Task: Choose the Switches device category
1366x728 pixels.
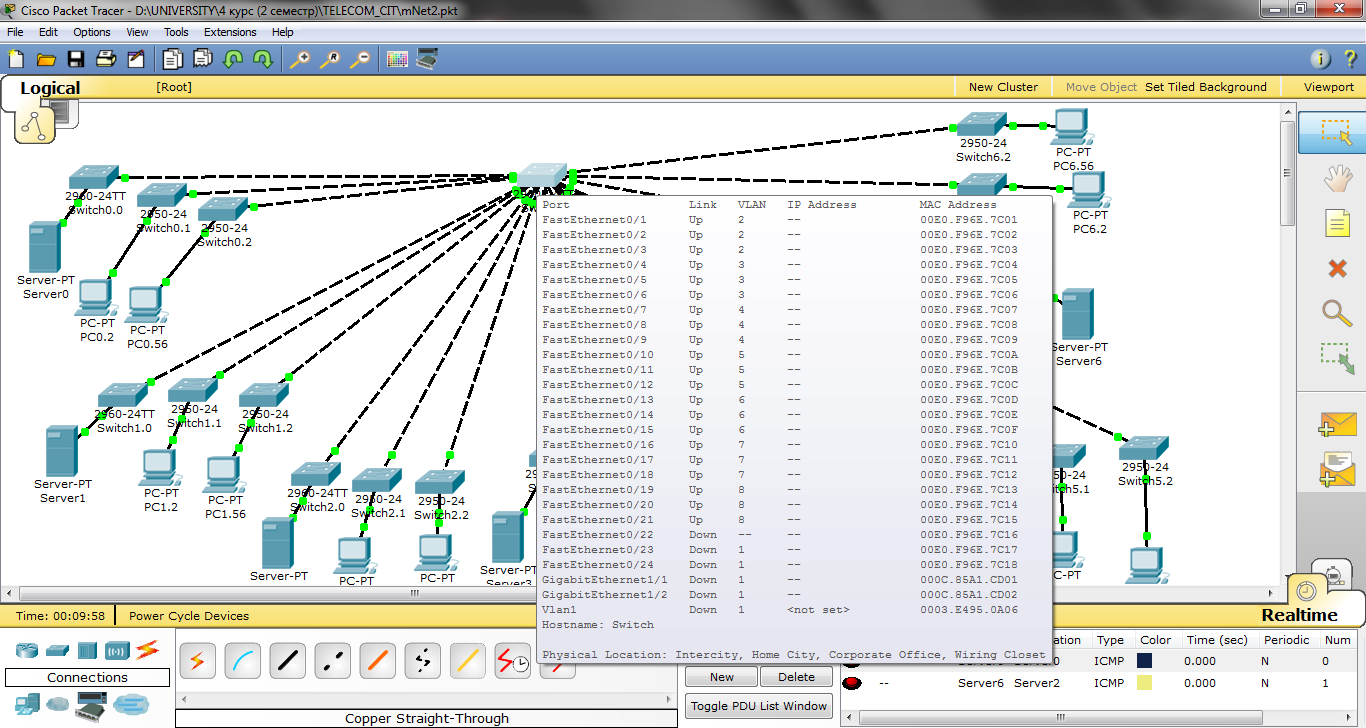Action: (57, 650)
